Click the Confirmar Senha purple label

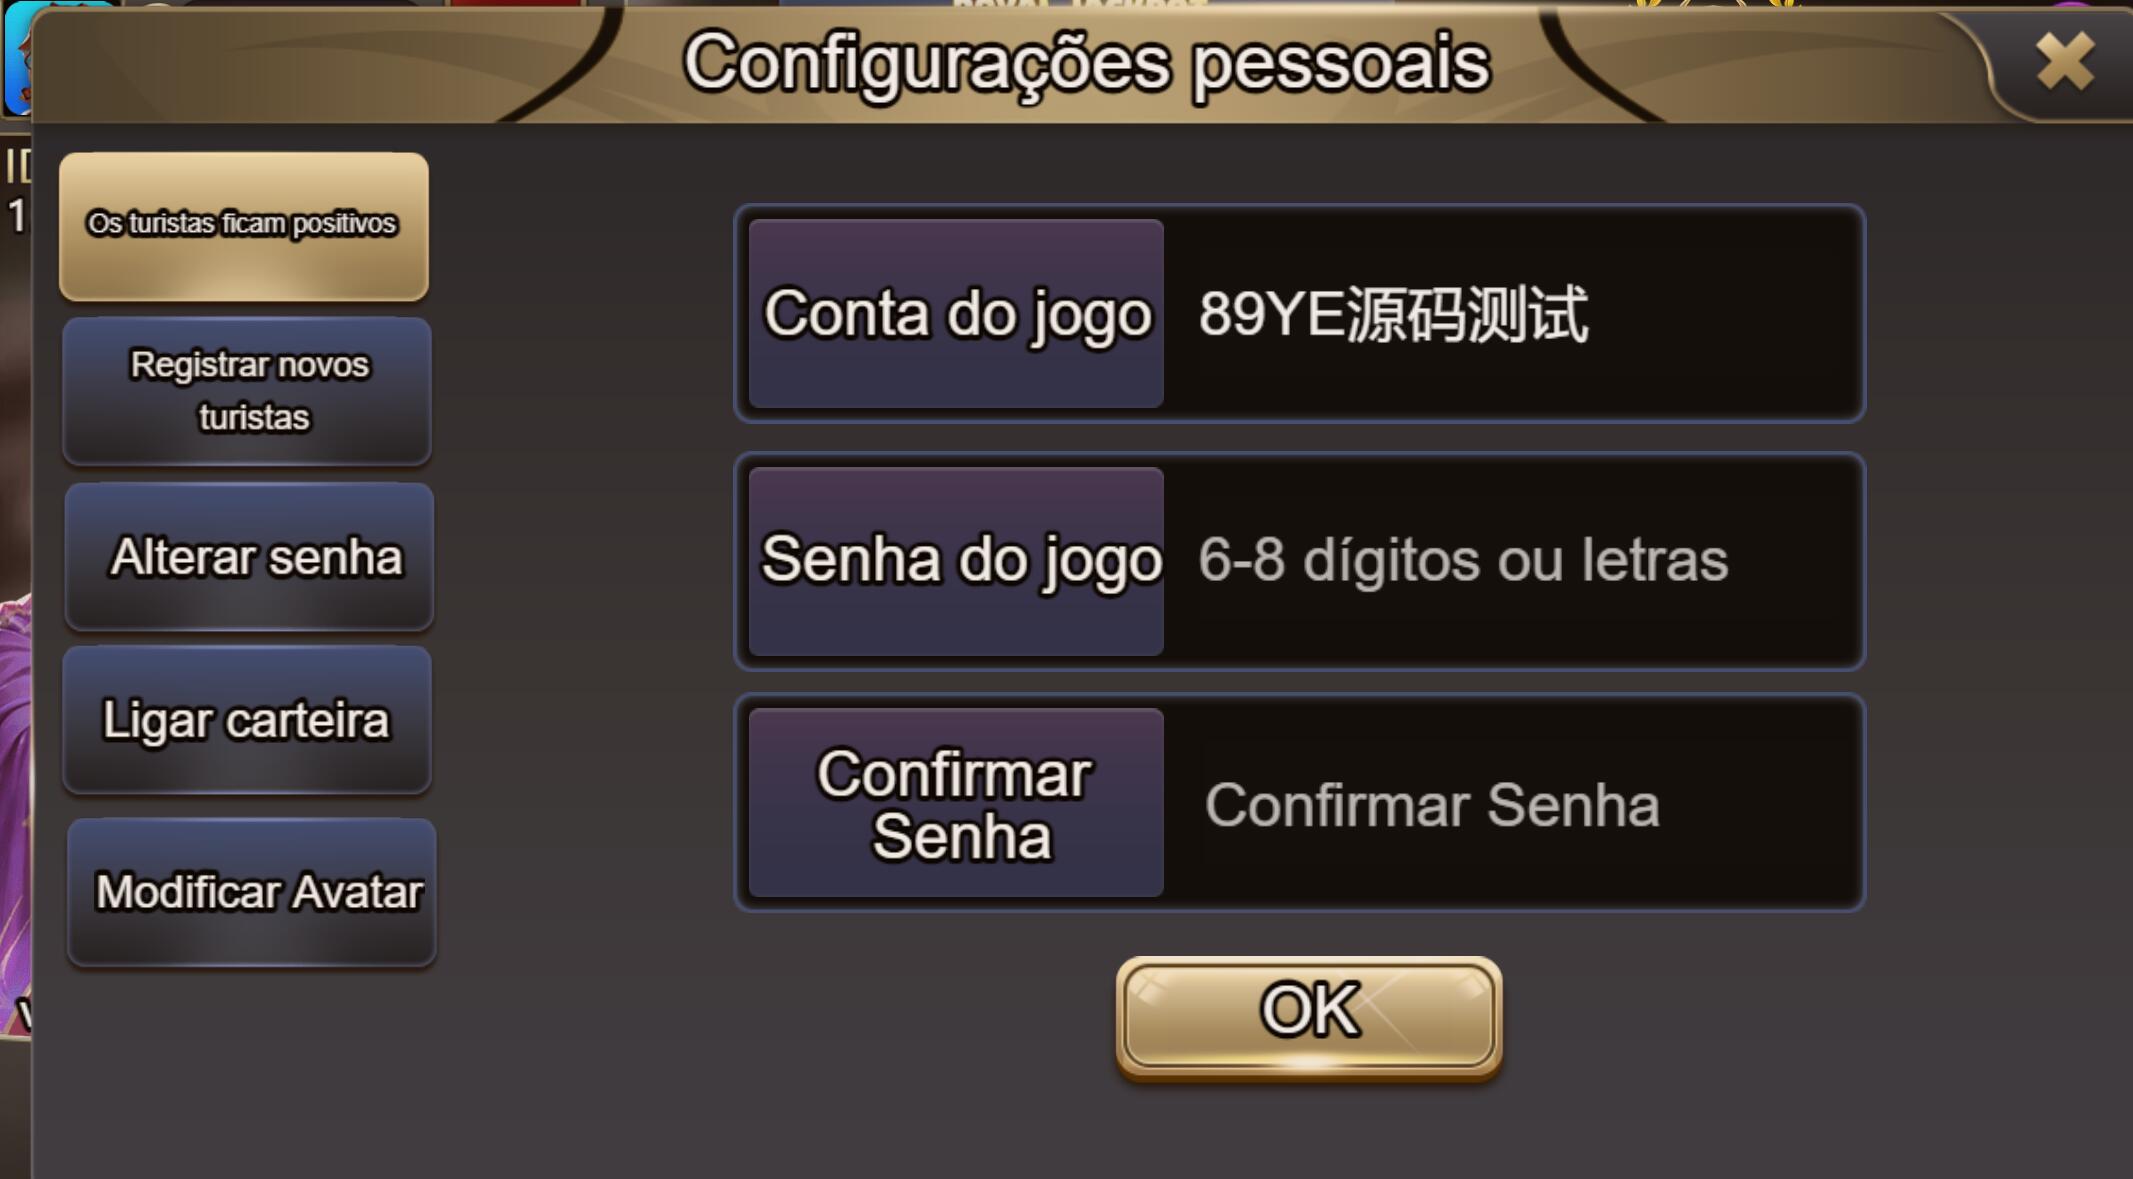pos(956,803)
